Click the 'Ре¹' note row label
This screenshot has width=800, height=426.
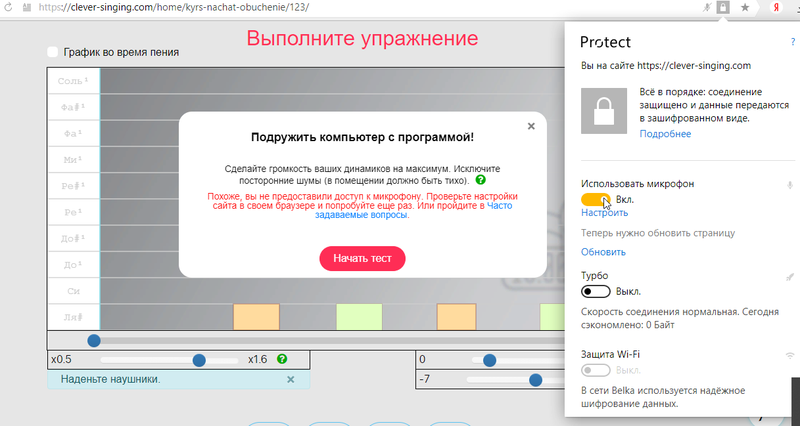73,212
